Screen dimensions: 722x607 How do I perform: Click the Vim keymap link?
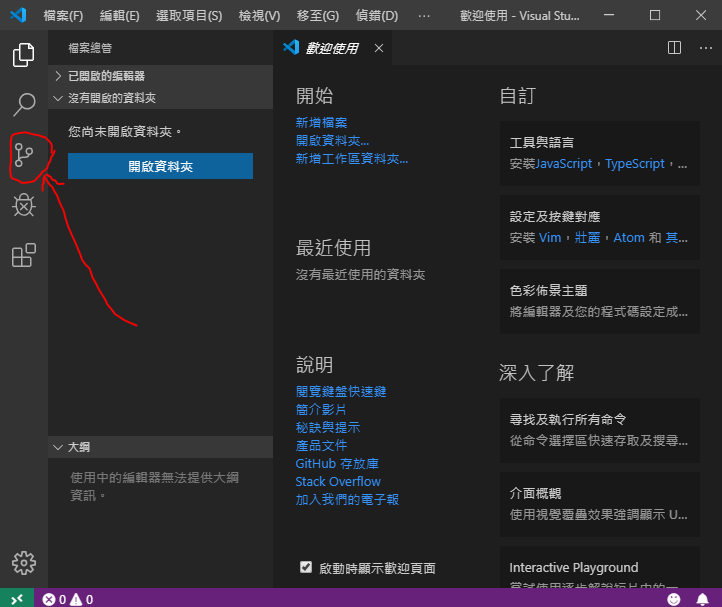coord(550,238)
